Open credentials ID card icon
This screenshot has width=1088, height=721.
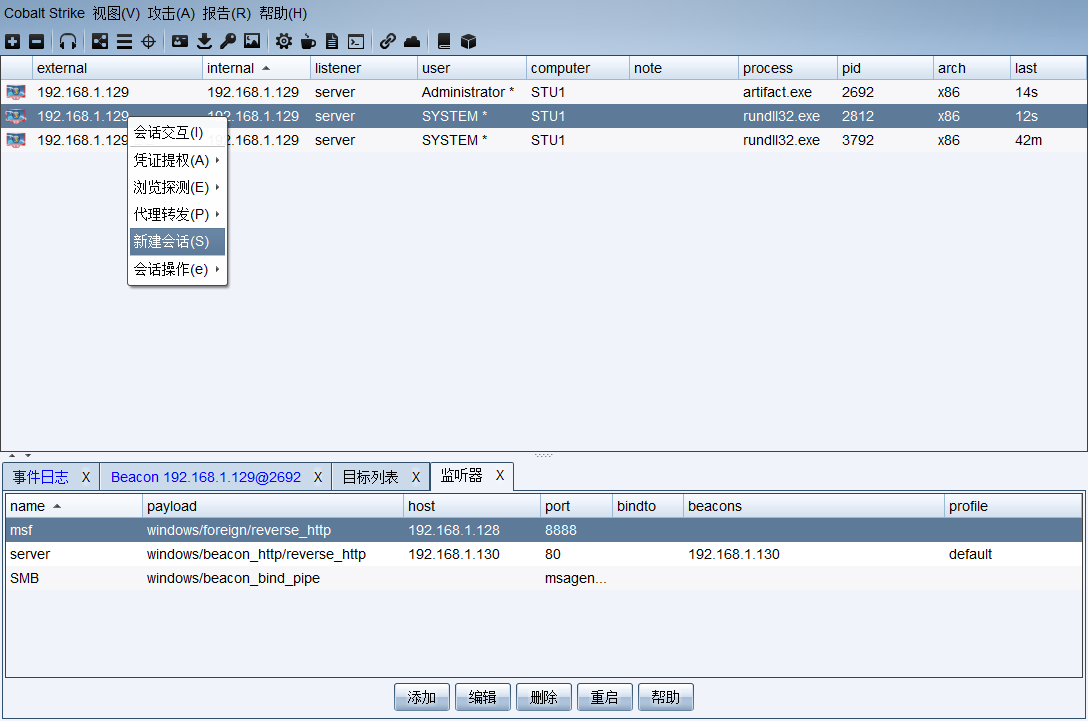click(x=180, y=42)
